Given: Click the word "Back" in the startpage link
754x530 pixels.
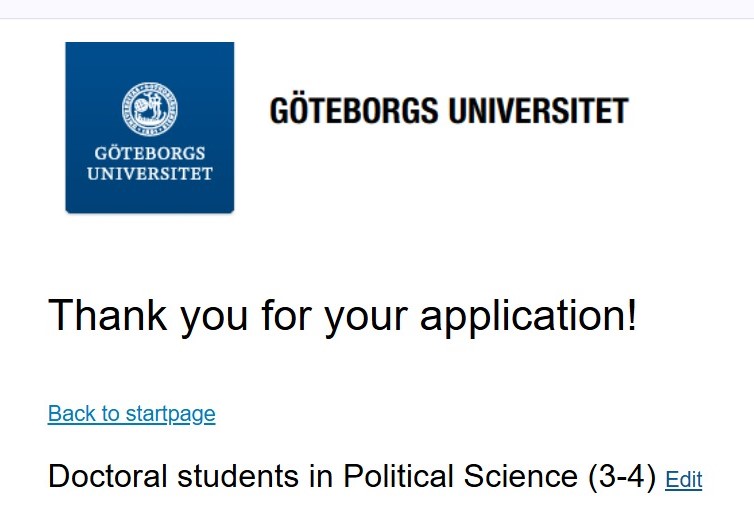Looking at the screenshot, I should point(69,414).
